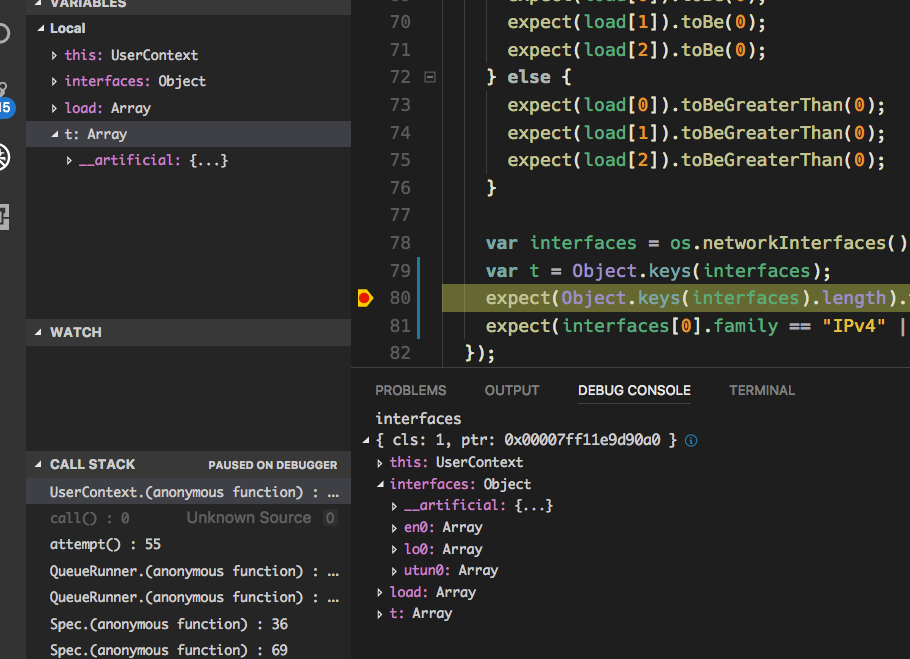Collapse the t: Array variable in Local scope
Screen dimensions: 910x659
click(x=57, y=133)
